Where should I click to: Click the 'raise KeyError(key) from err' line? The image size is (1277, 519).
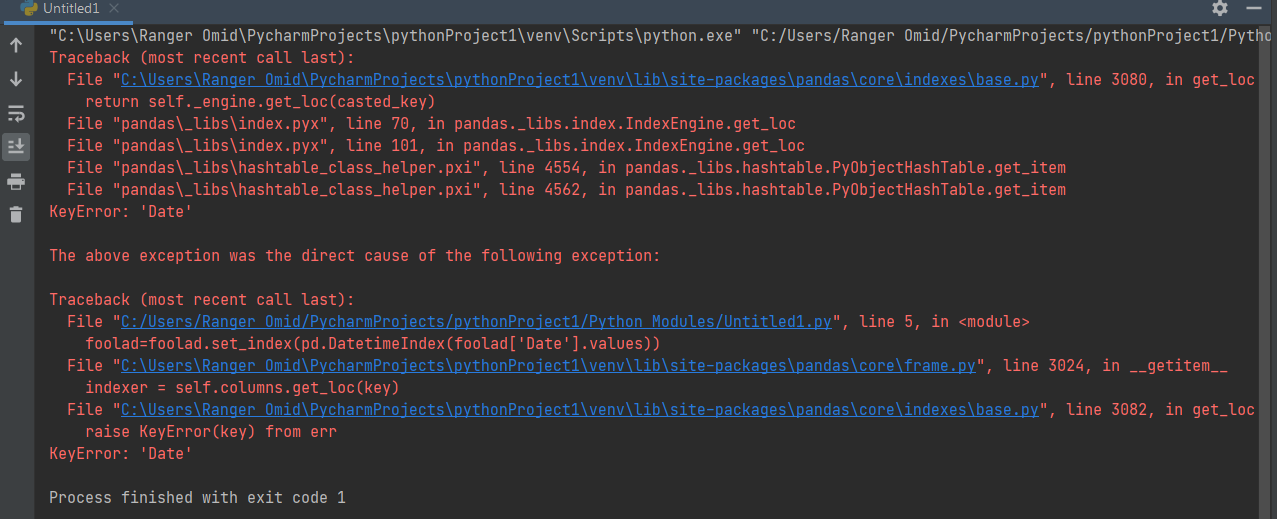[210, 432]
